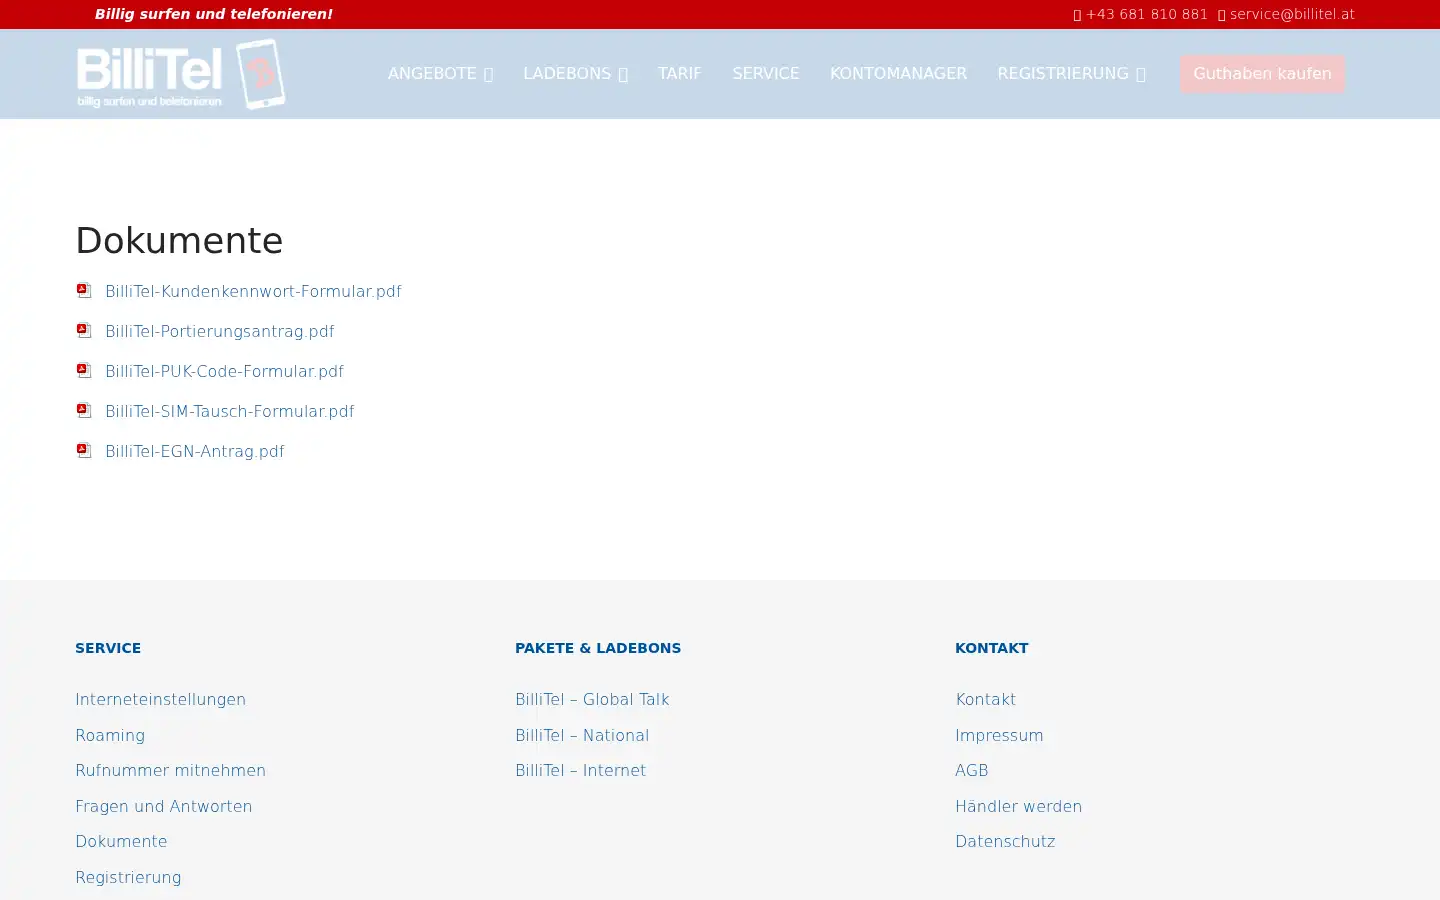Click PDF icon beside Kundenkennwort-Formular file

(84, 290)
